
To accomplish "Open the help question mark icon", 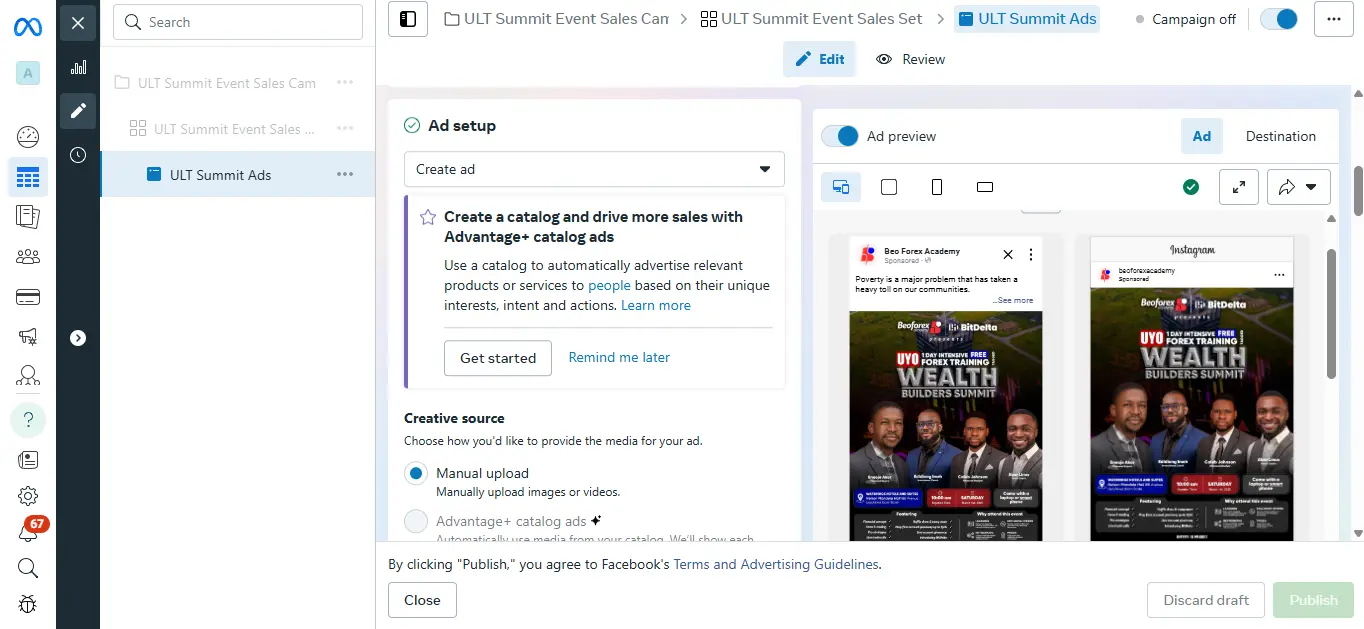I will (28, 419).
